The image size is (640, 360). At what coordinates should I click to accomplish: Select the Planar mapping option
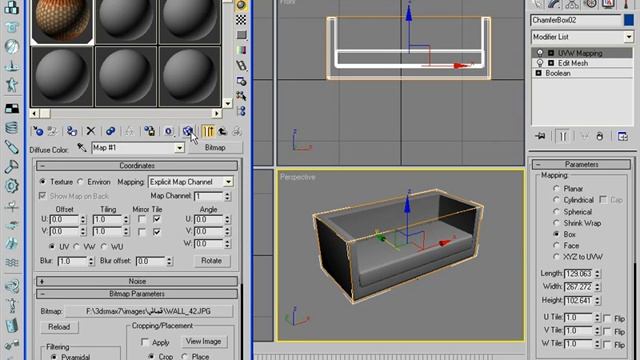556,189
